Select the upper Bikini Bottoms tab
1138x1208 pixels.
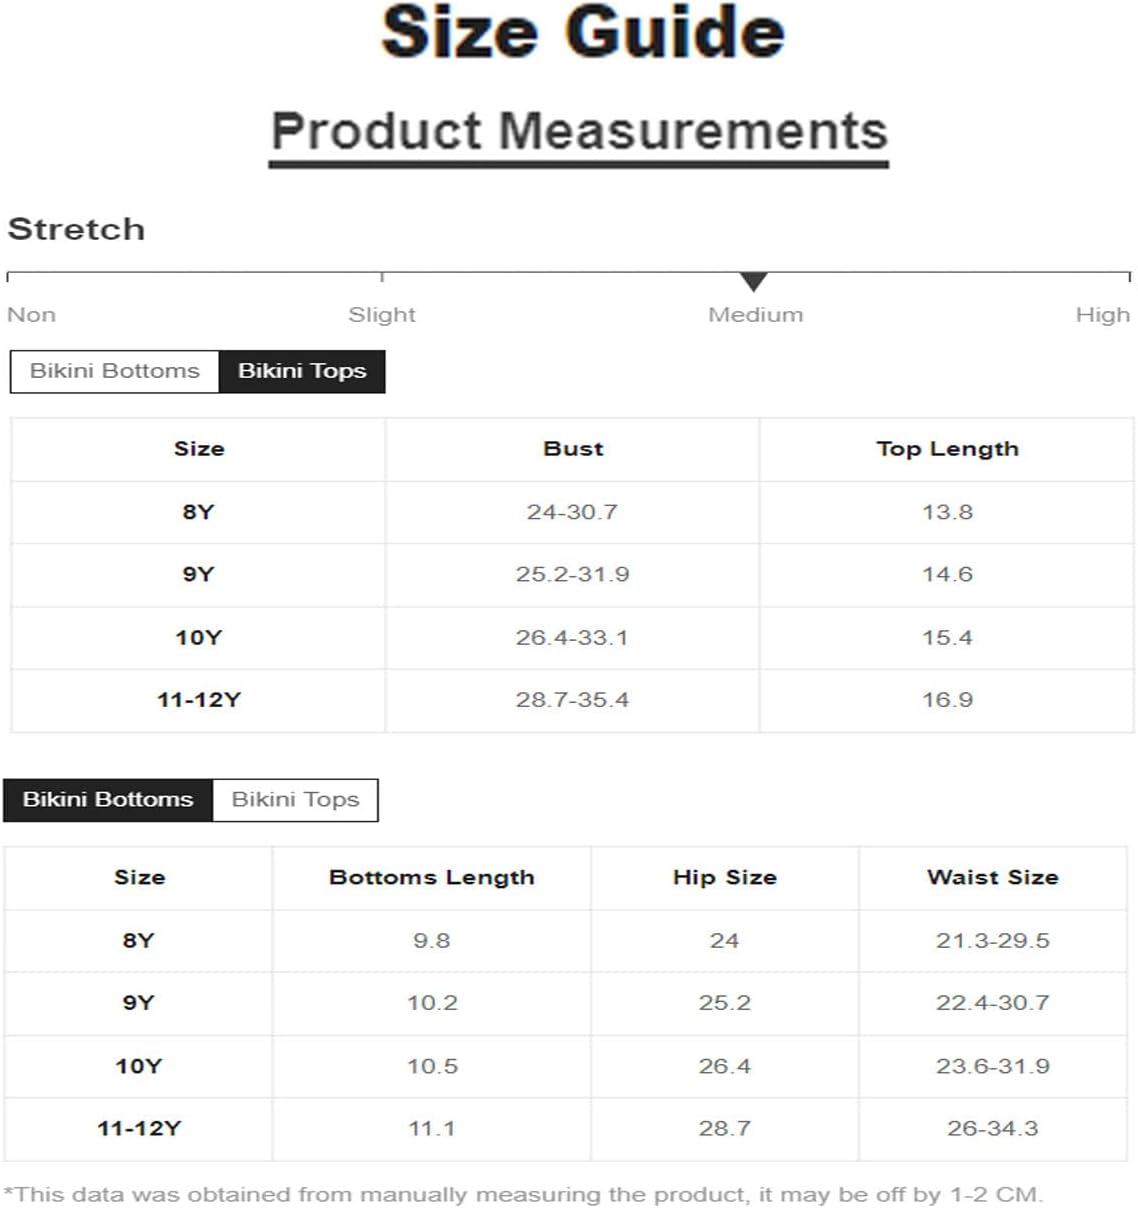[114, 371]
